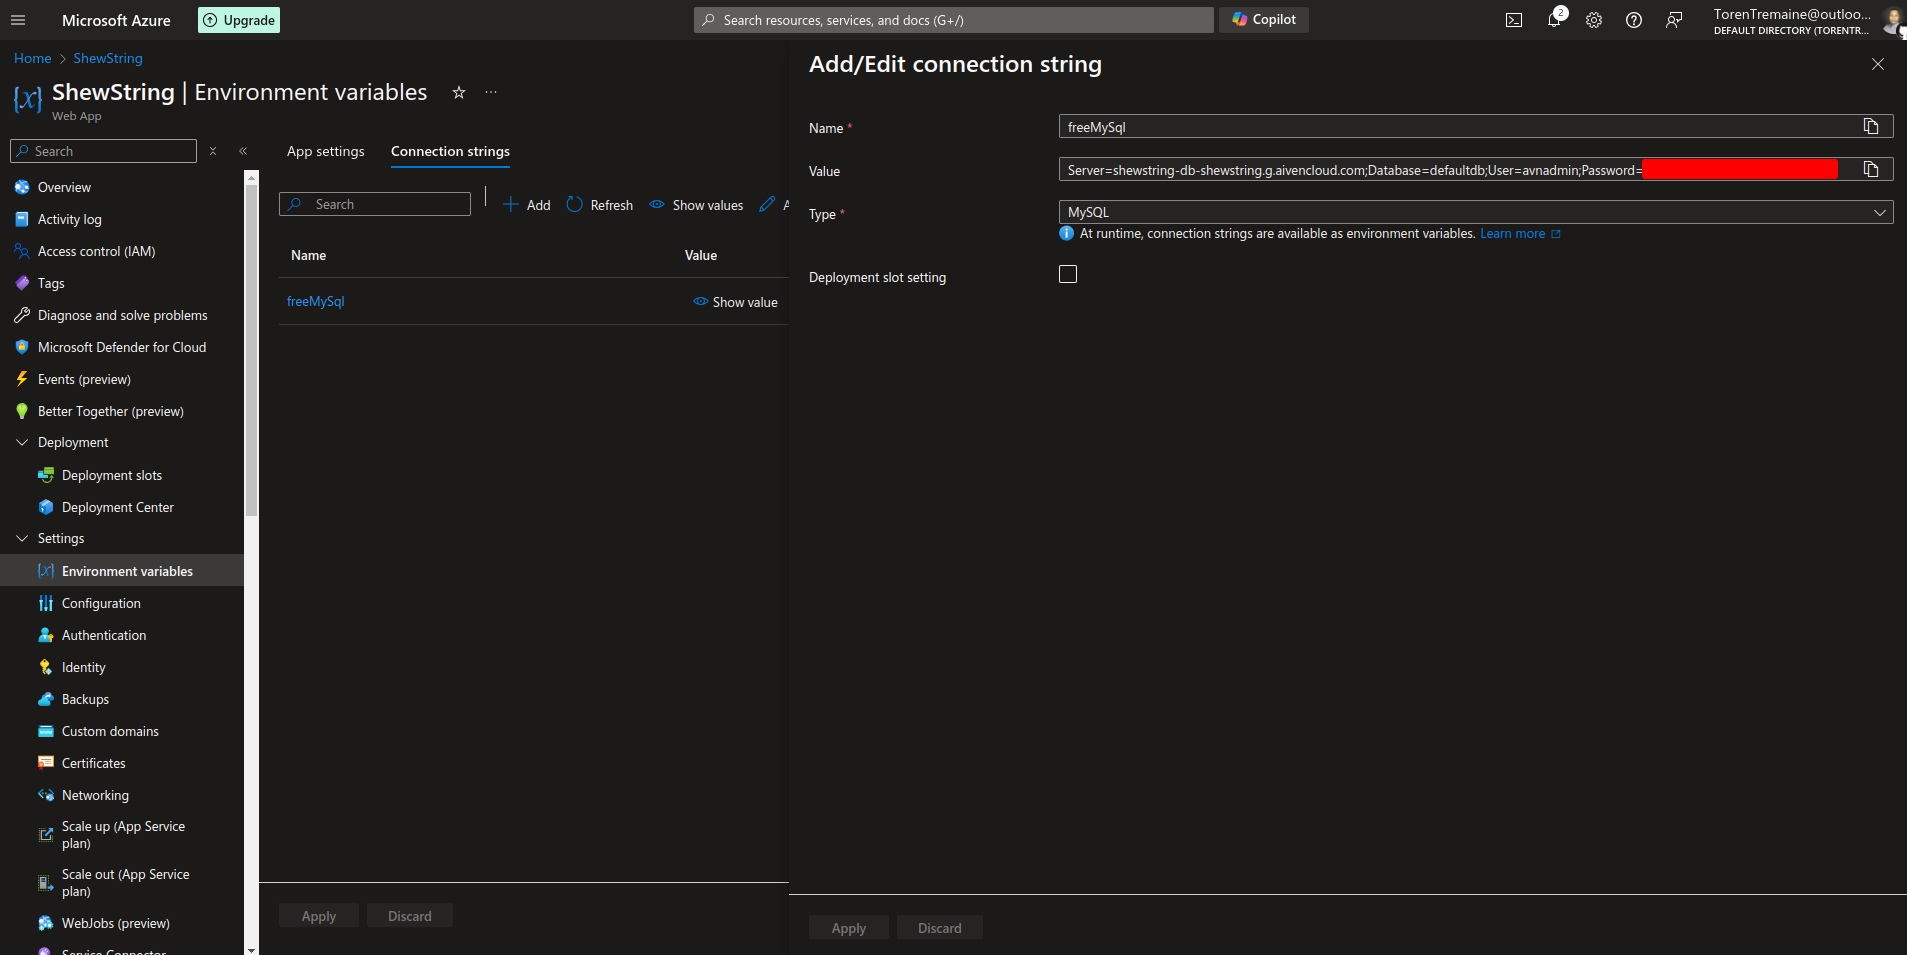Click Add connection string
The height and width of the screenshot is (955, 1907).
pyautogui.click(x=526, y=204)
